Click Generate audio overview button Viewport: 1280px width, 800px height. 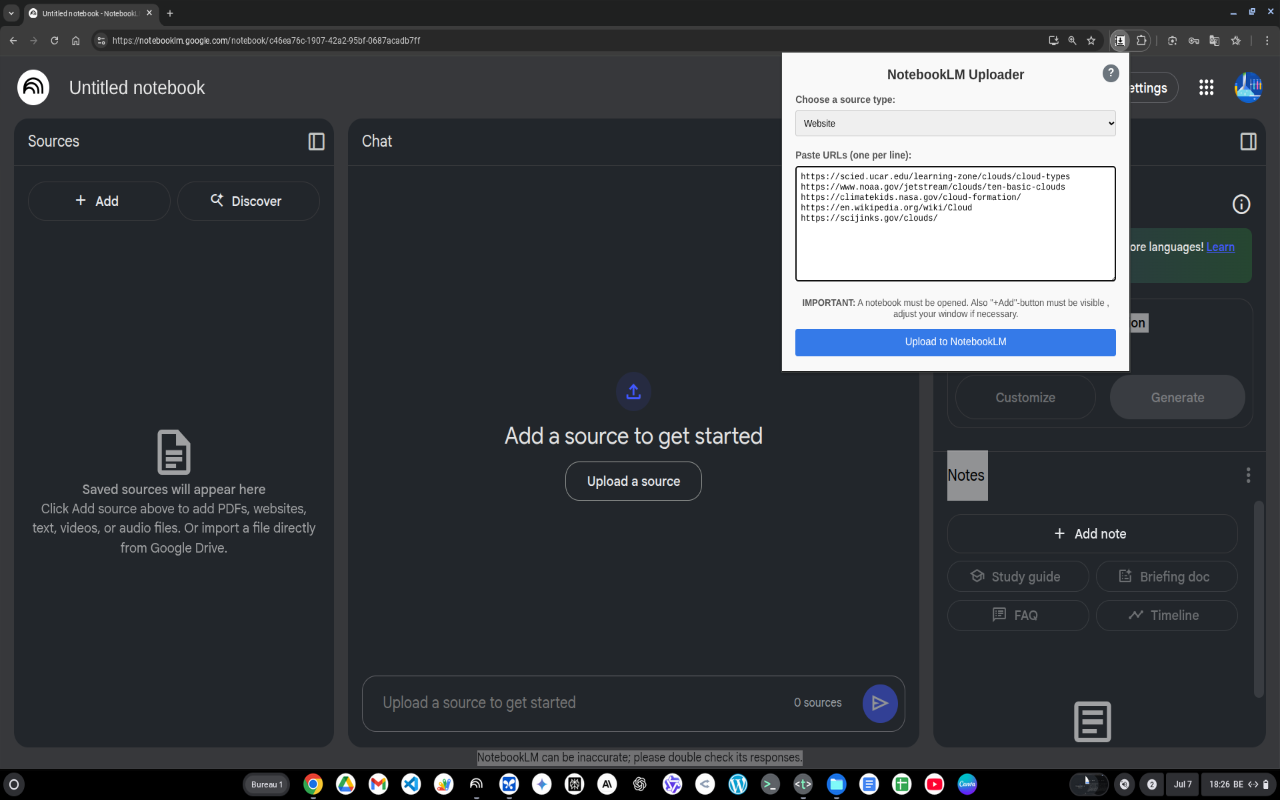[1177, 397]
